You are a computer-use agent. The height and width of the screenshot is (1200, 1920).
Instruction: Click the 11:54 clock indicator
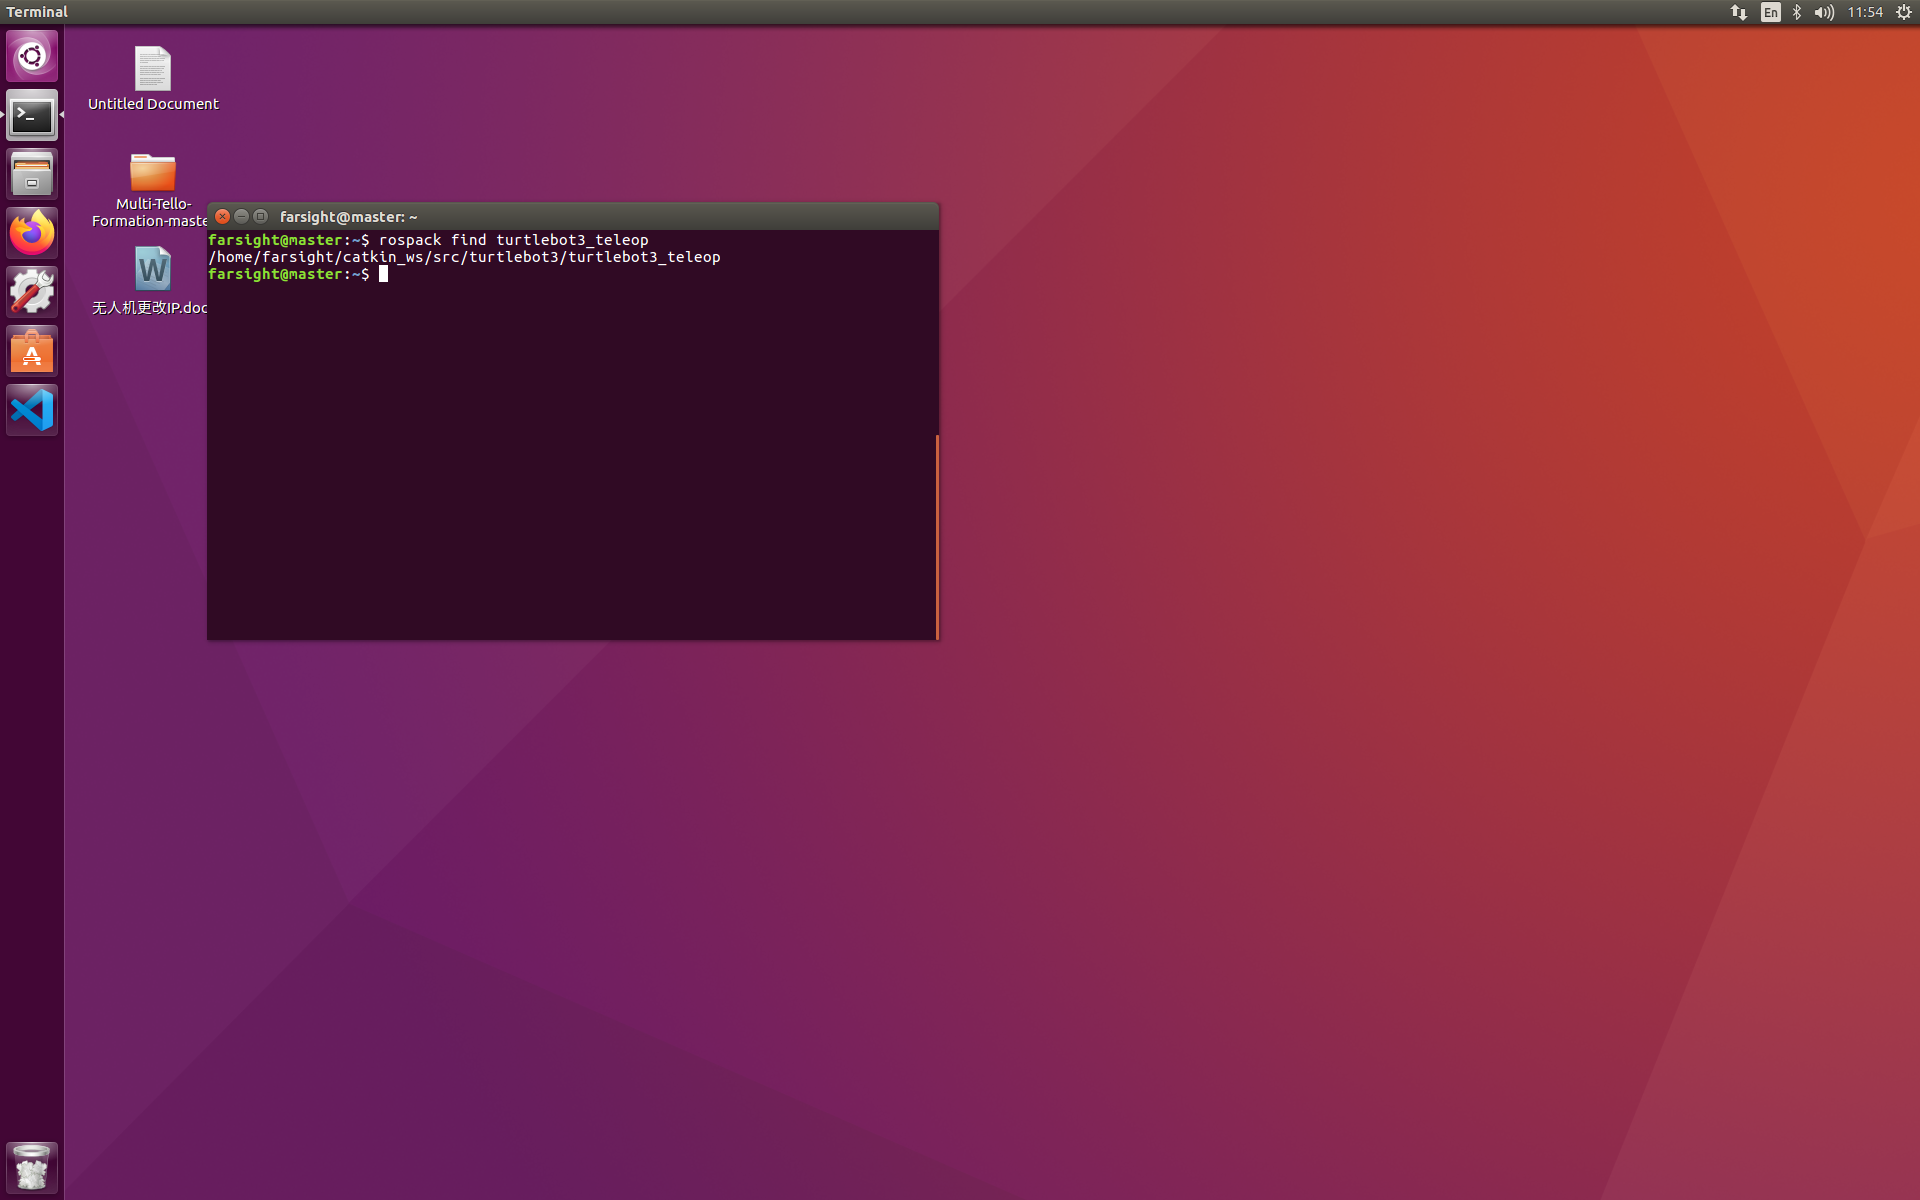1865,12
